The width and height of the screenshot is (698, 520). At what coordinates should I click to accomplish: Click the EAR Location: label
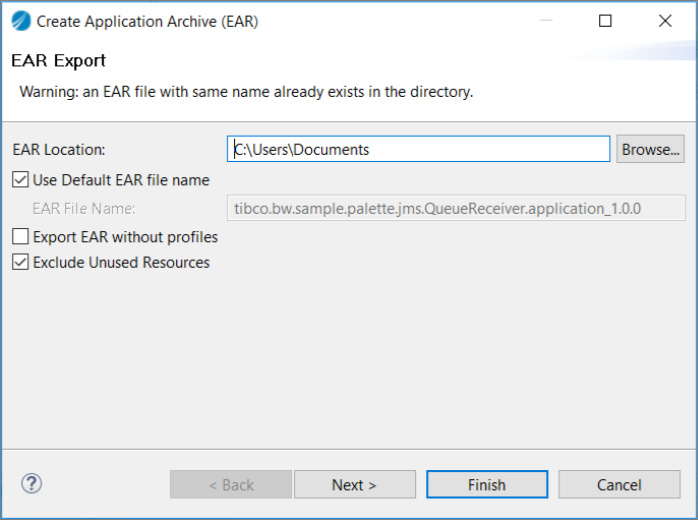click(59, 150)
